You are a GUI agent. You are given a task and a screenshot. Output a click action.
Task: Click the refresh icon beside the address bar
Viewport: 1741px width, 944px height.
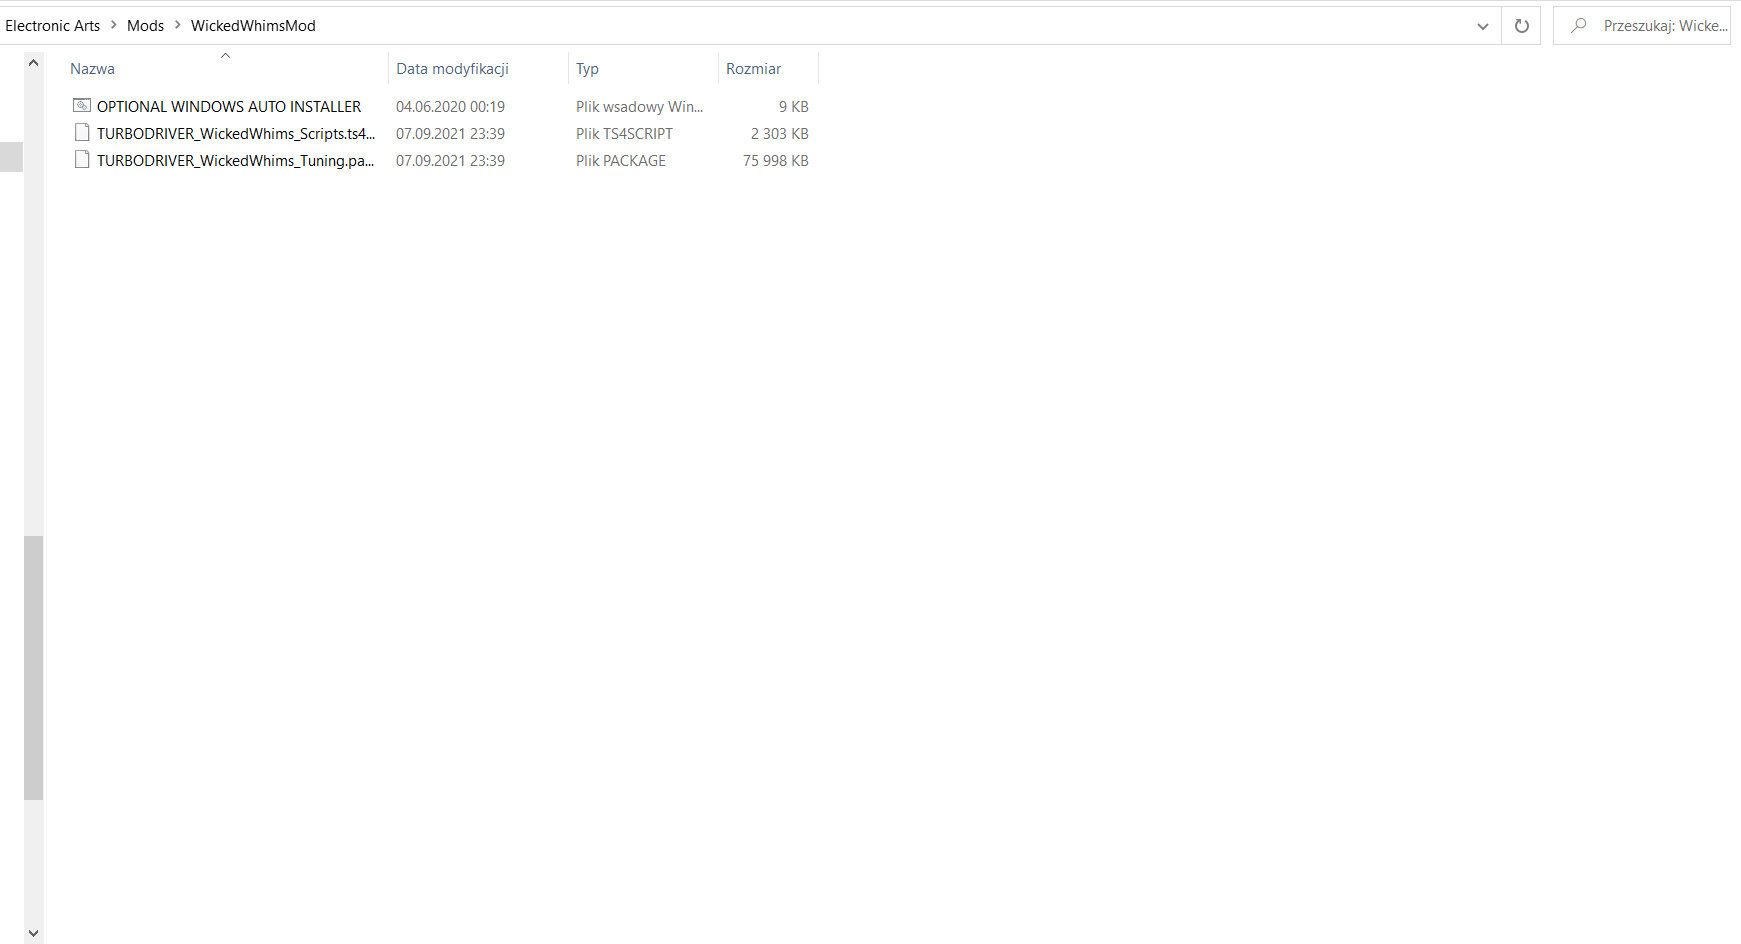pyautogui.click(x=1521, y=26)
